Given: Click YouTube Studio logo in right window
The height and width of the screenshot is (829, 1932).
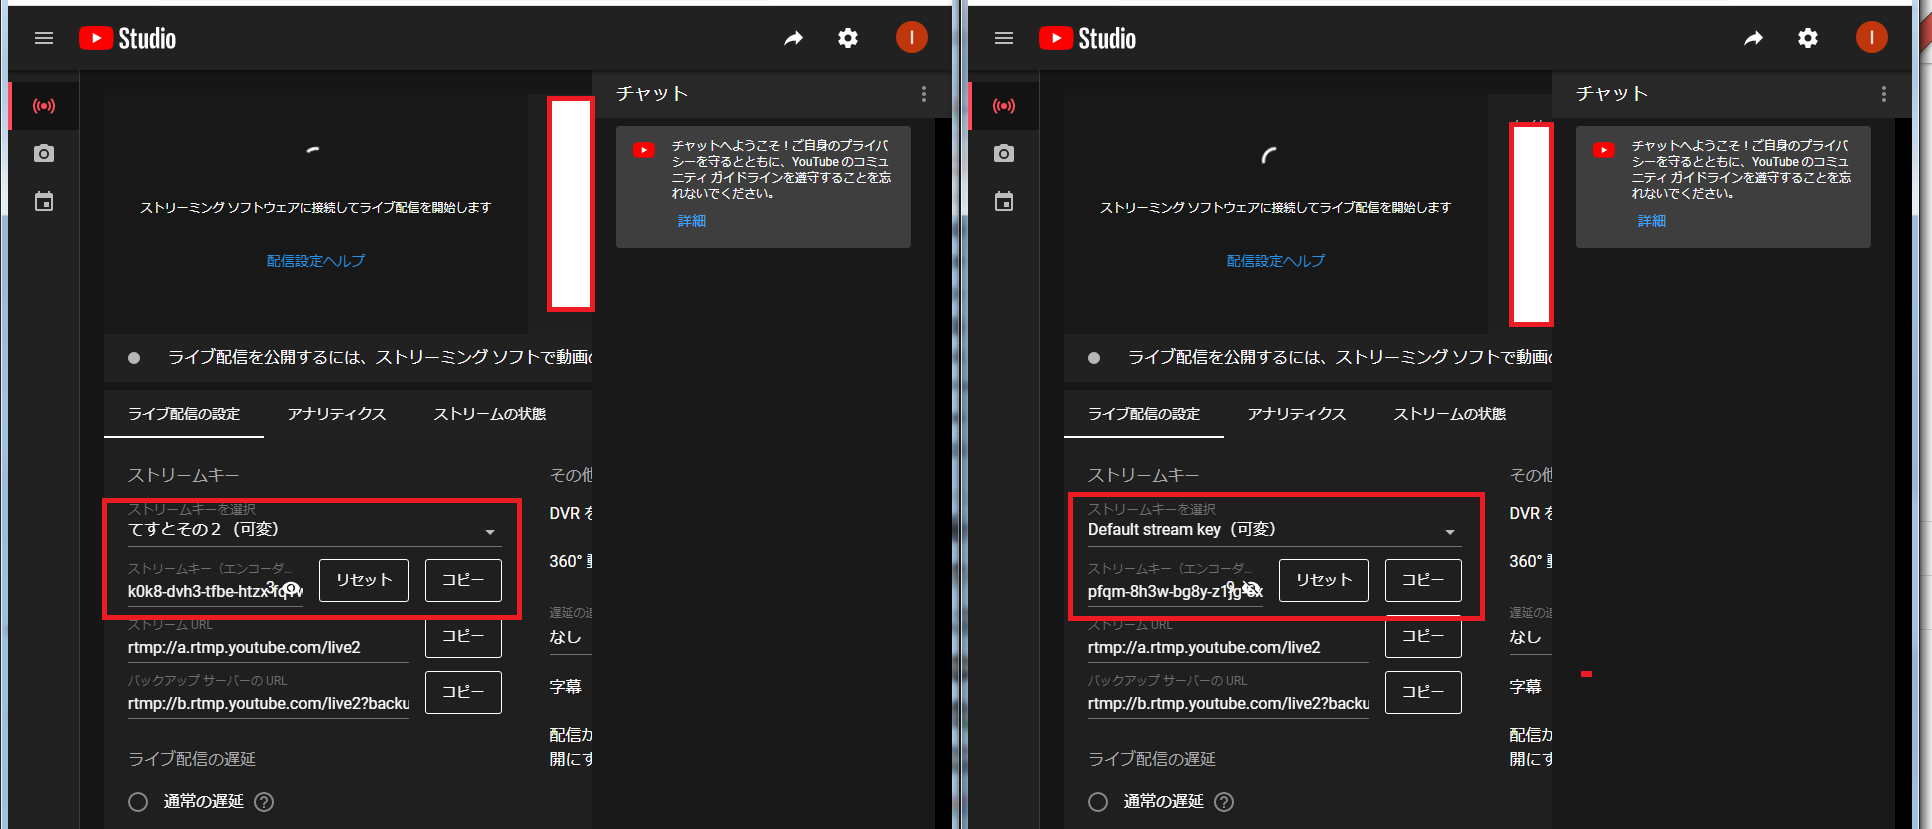Looking at the screenshot, I should tap(1088, 38).
